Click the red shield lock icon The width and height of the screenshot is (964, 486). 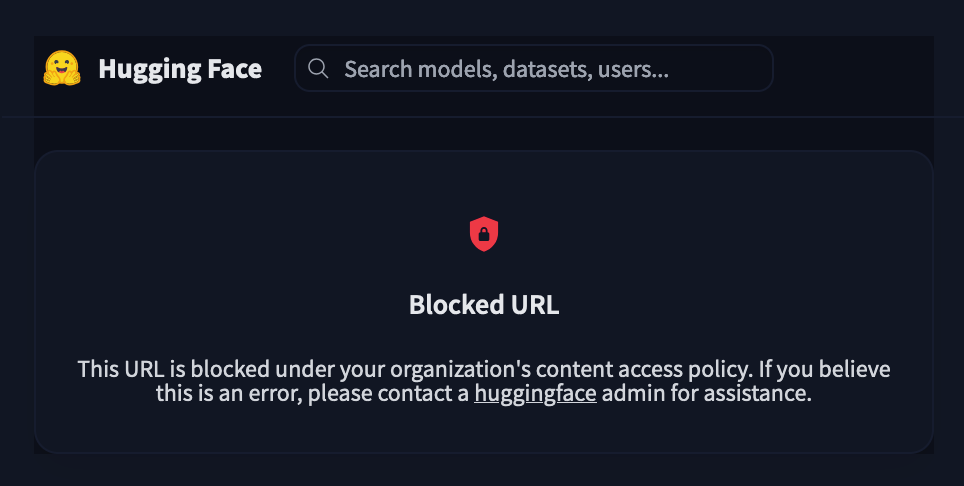[484, 235]
